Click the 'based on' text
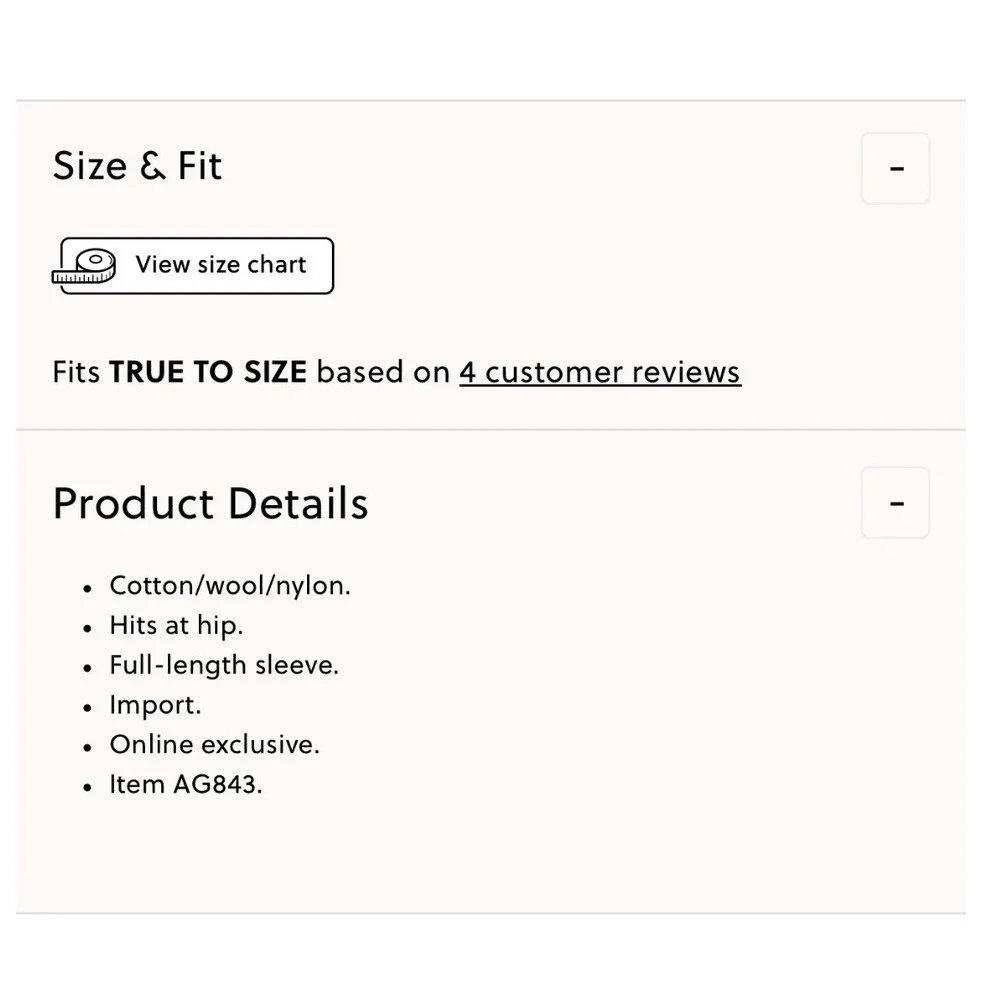Viewport: 1000px width, 1000px height. click(383, 372)
